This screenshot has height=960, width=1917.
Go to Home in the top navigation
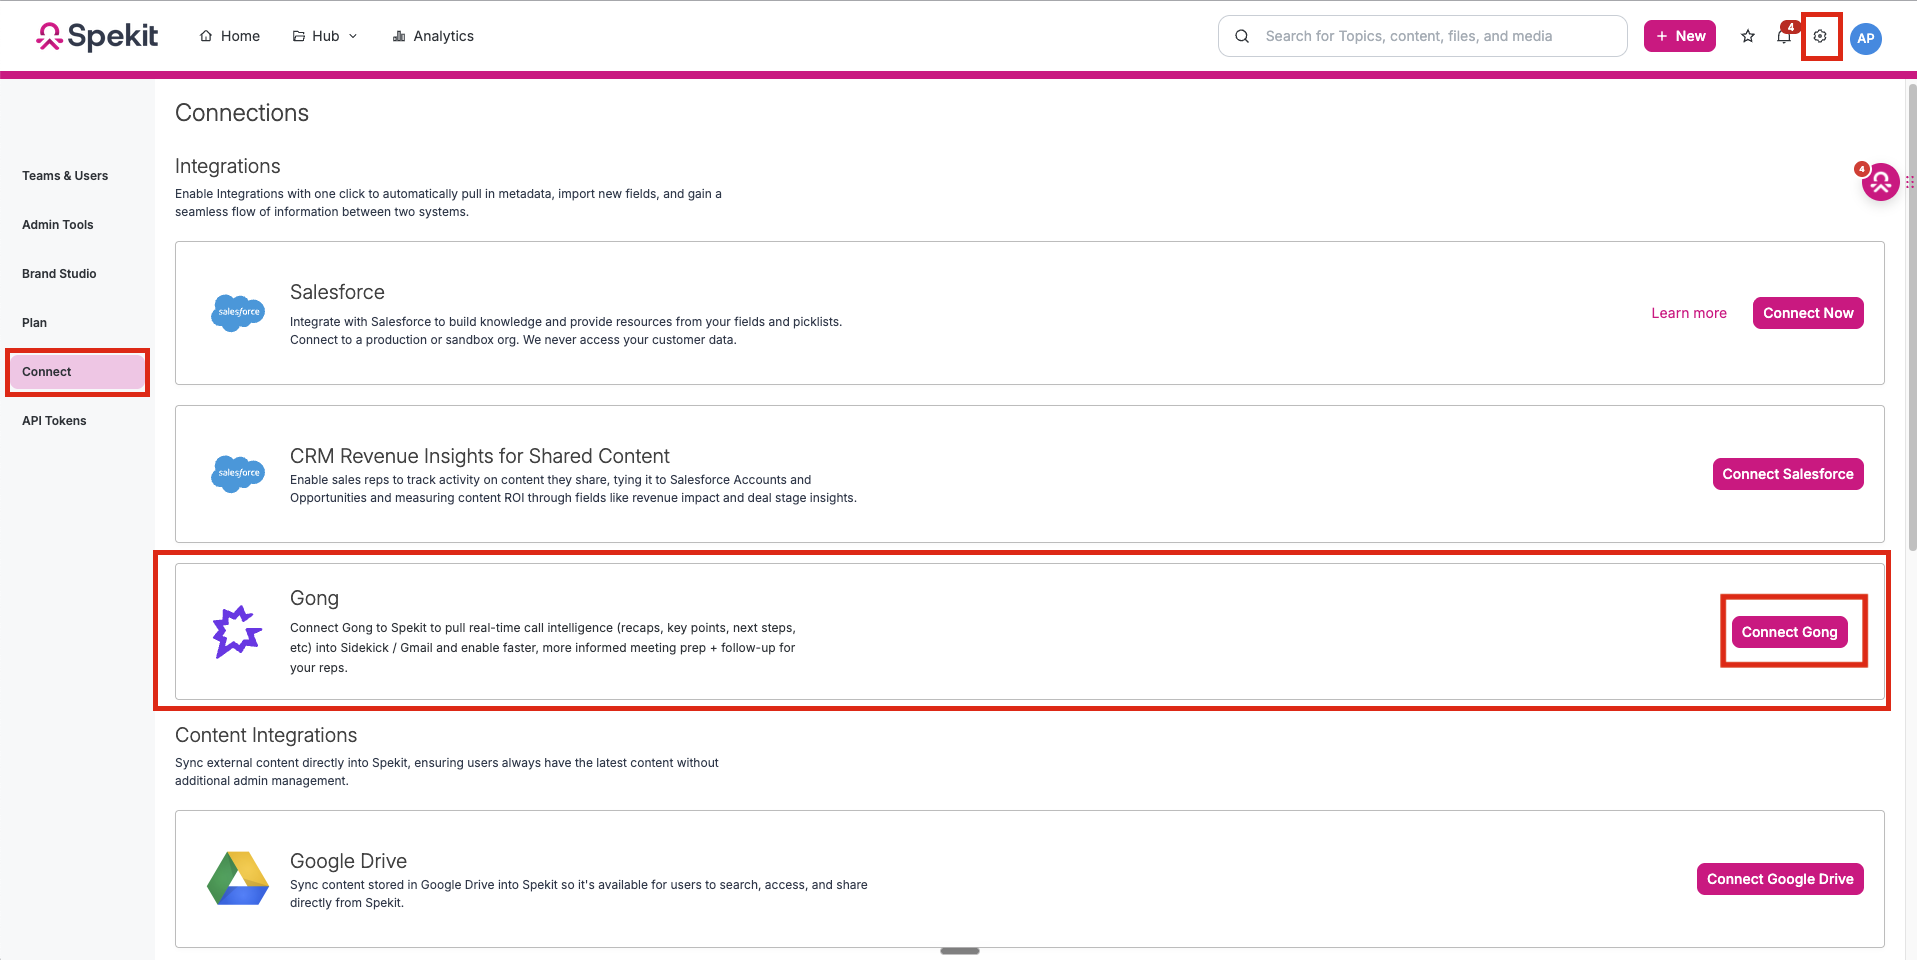(230, 36)
